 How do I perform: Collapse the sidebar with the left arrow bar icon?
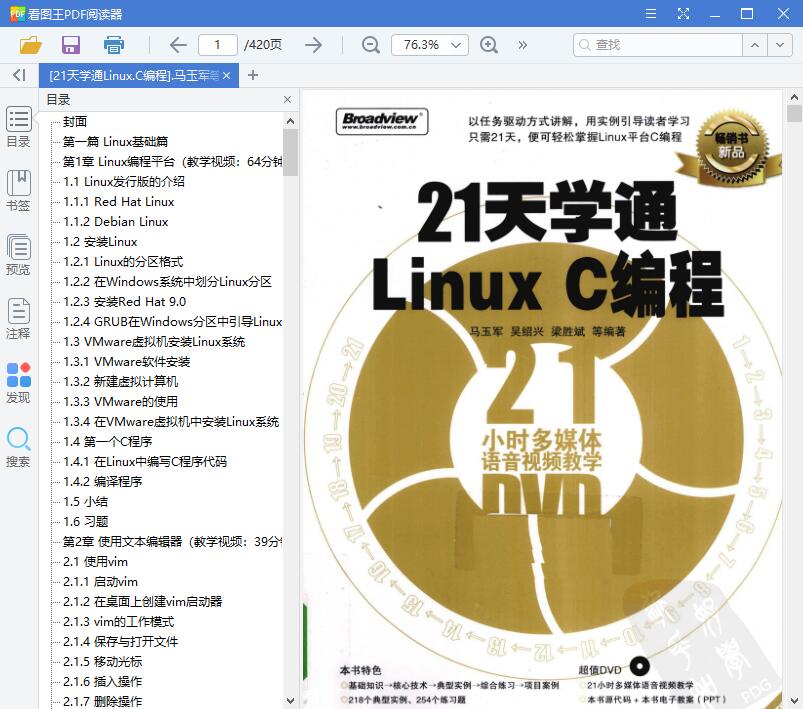[19, 75]
